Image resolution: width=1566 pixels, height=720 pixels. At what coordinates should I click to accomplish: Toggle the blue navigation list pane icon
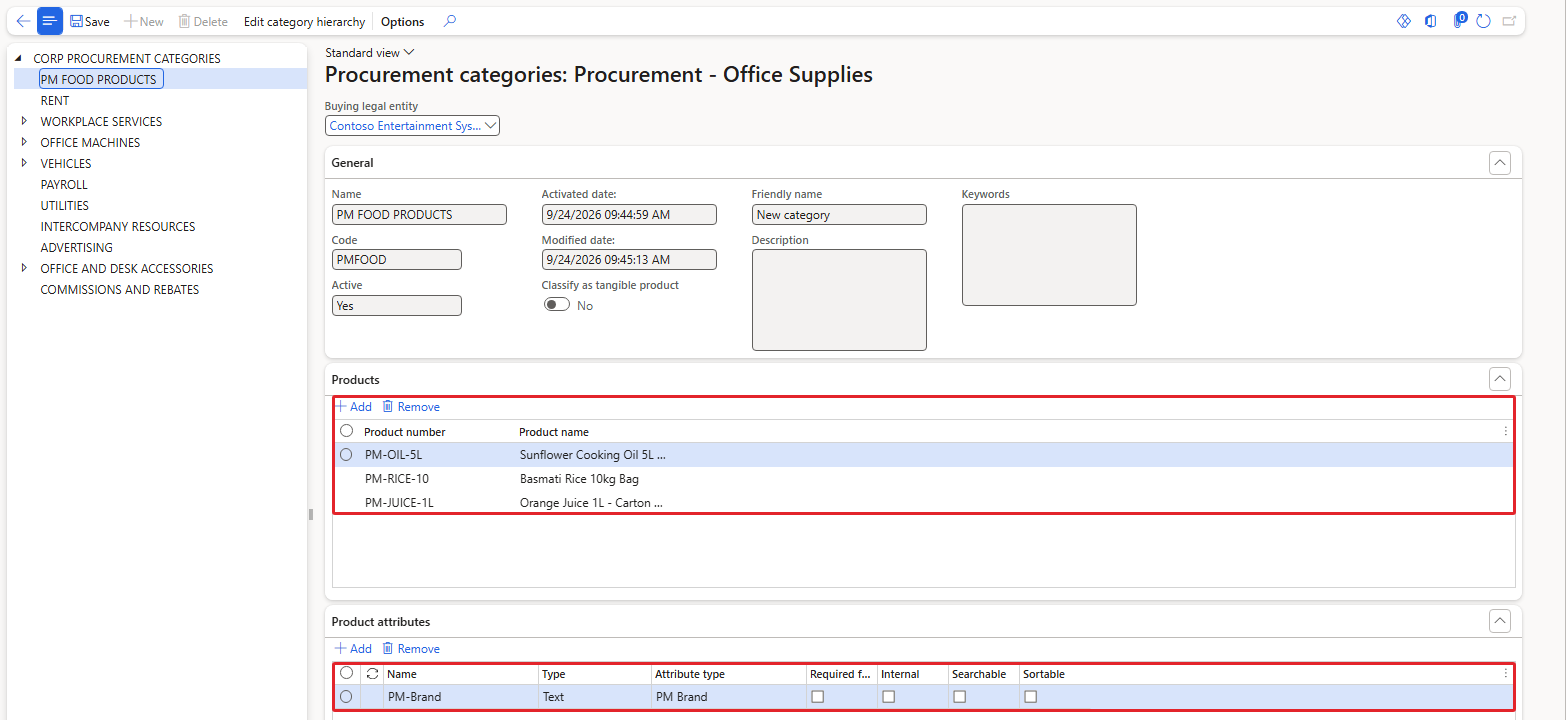click(x=50, y=21)
